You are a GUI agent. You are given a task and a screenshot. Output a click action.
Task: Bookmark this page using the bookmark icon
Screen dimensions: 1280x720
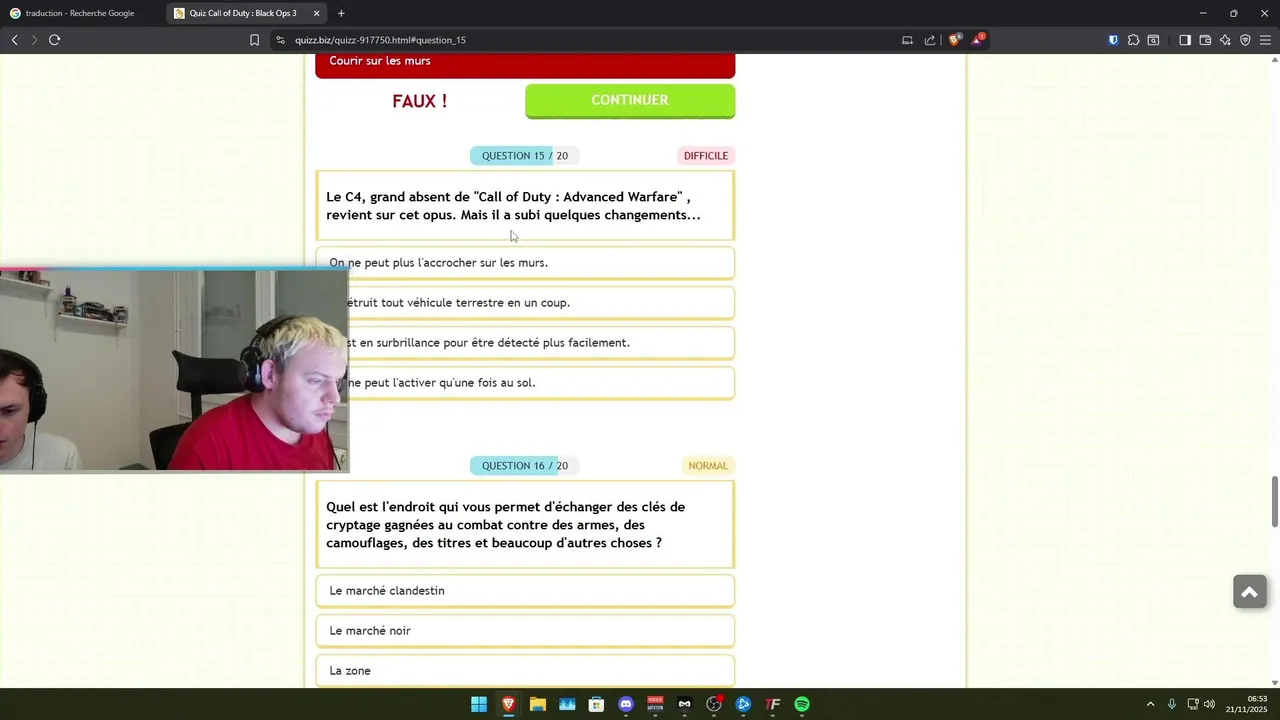pyautogui.click(x=254, y=40)
